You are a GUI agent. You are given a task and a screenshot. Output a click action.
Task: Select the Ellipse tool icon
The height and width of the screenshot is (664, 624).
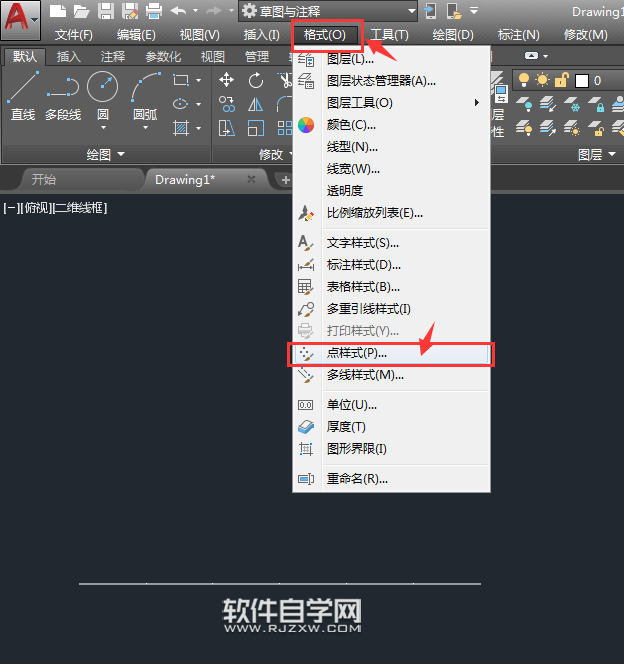tap(181, 104)
